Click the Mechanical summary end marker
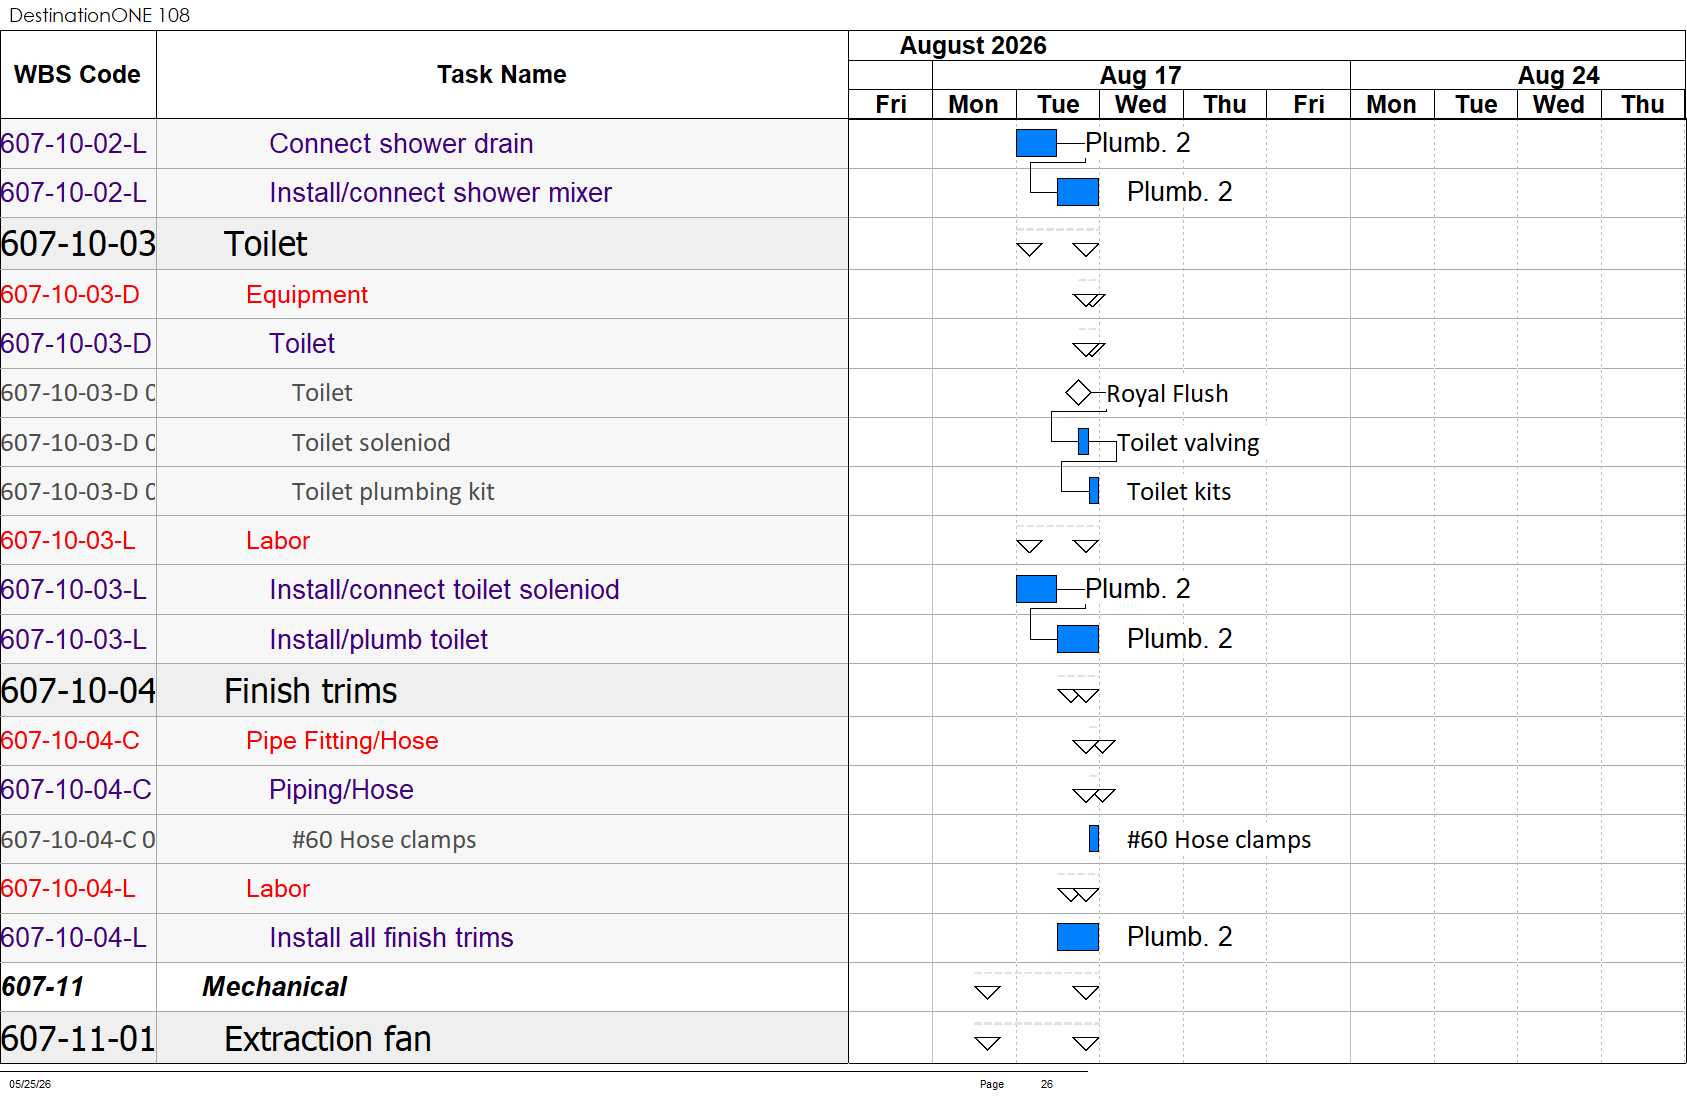Viewport: 1687px width, 1097px height. 1086,992
